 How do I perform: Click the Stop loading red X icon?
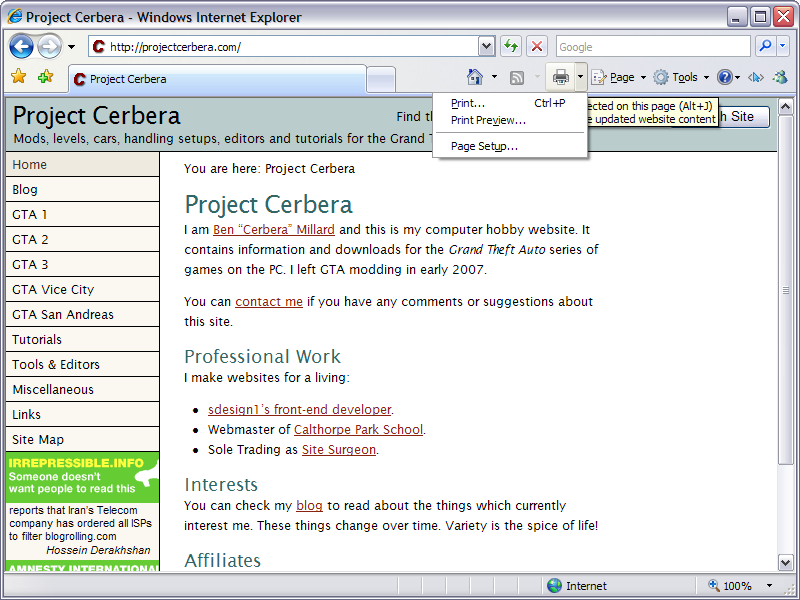(537, 47)
